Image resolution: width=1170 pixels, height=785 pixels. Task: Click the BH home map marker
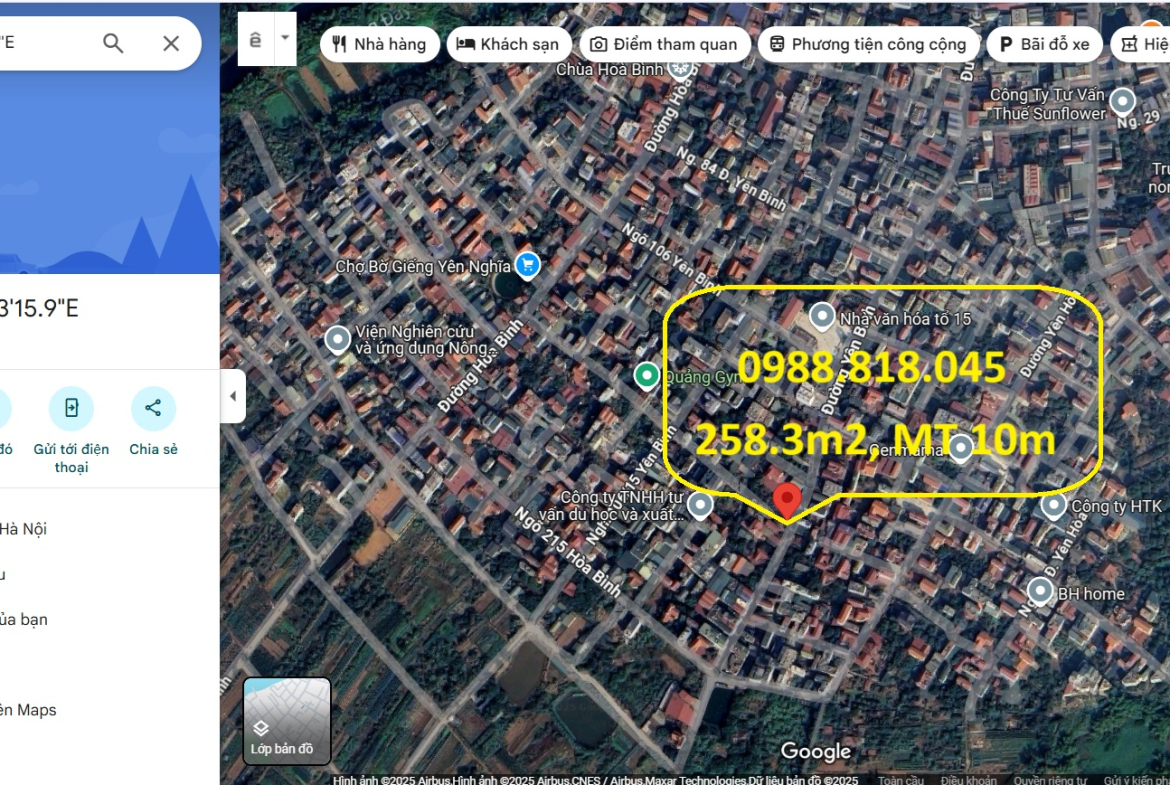click(1042, 592)
